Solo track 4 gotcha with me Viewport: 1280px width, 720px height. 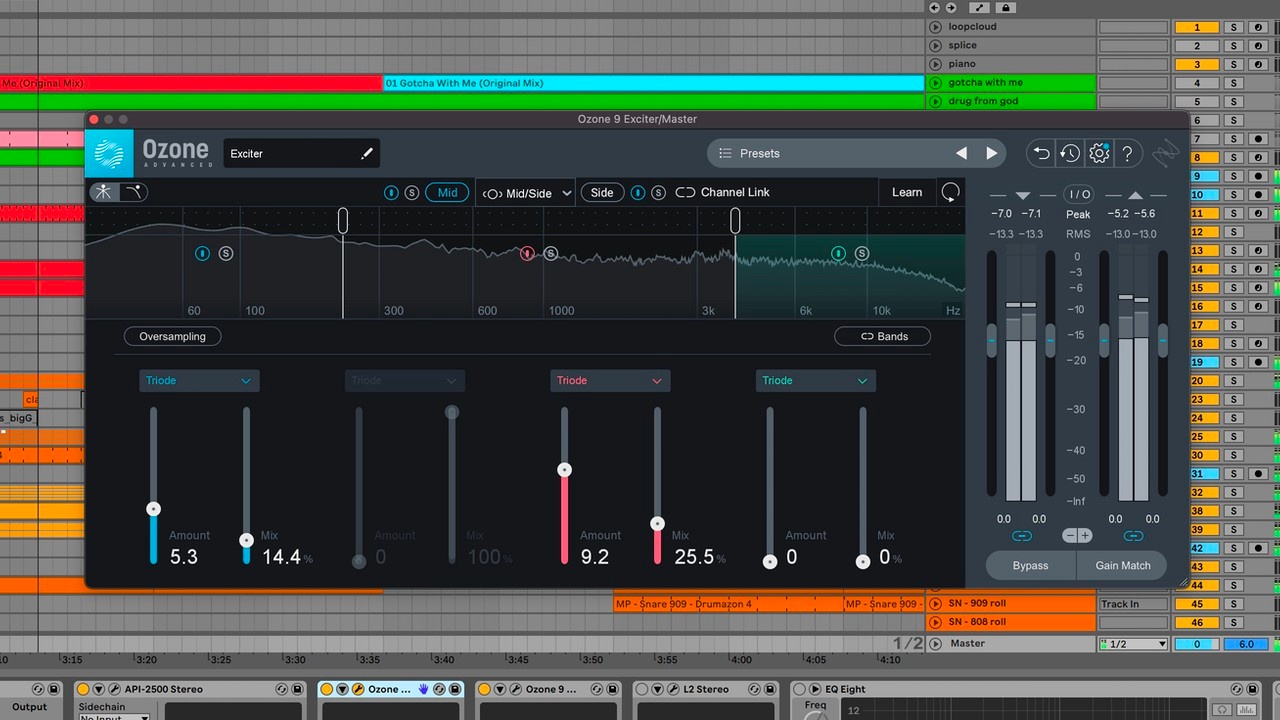1234,83
